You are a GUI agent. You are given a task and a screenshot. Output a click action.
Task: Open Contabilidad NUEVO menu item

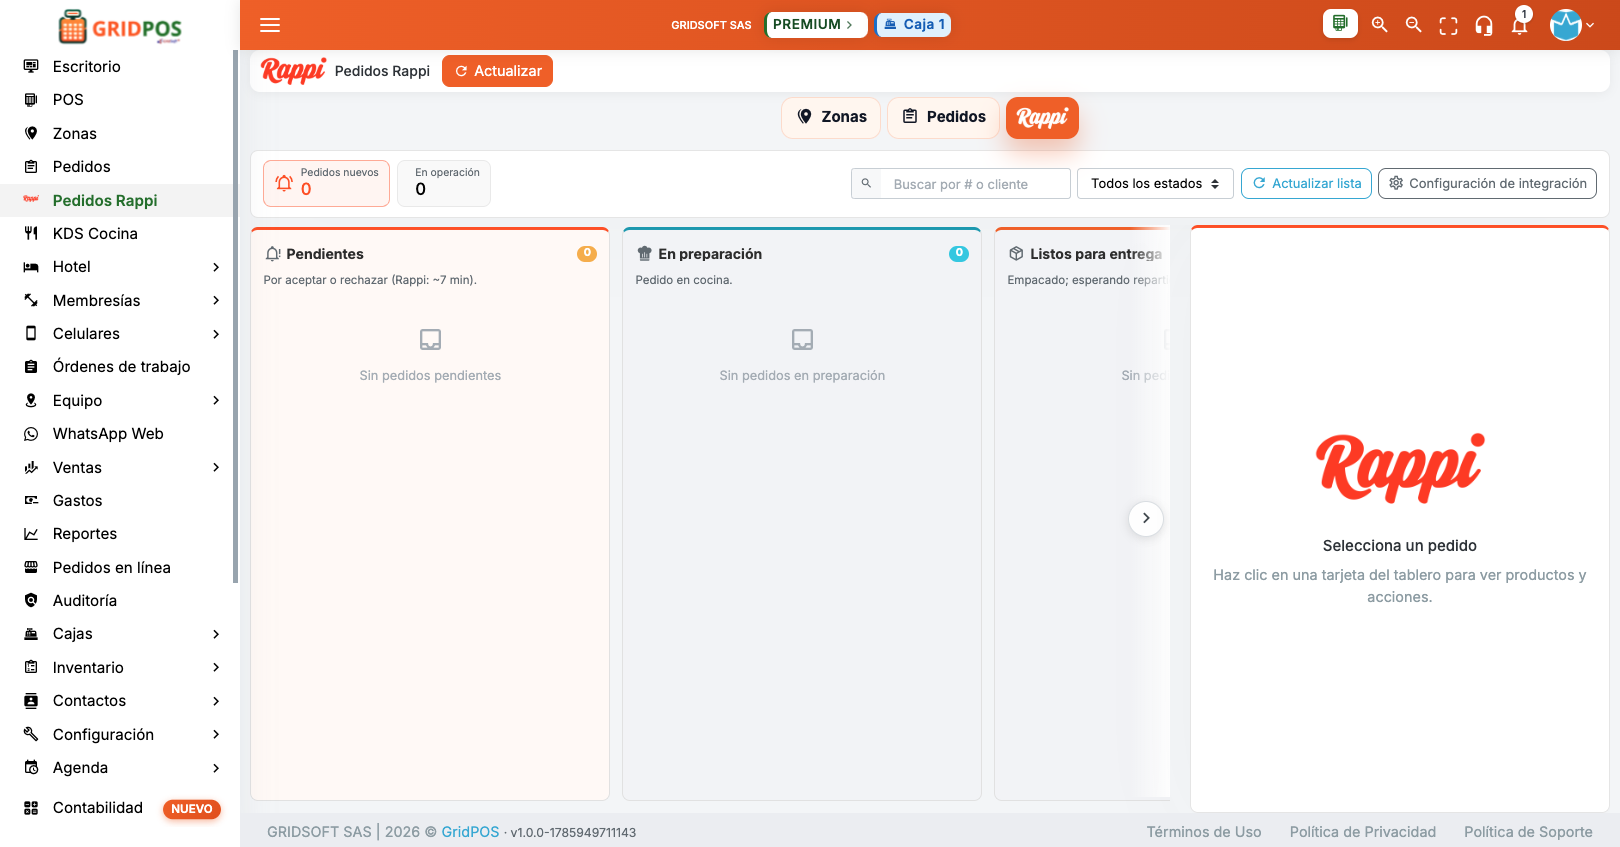[116, 808]
